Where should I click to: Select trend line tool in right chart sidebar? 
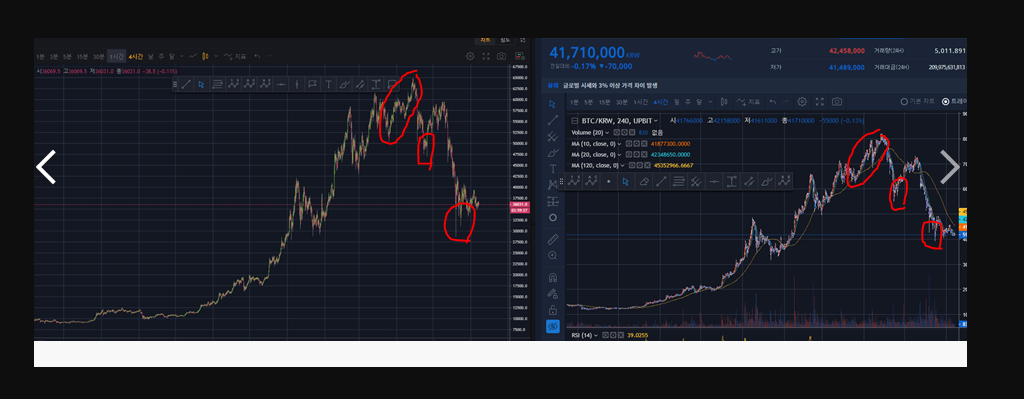[552, 120]
